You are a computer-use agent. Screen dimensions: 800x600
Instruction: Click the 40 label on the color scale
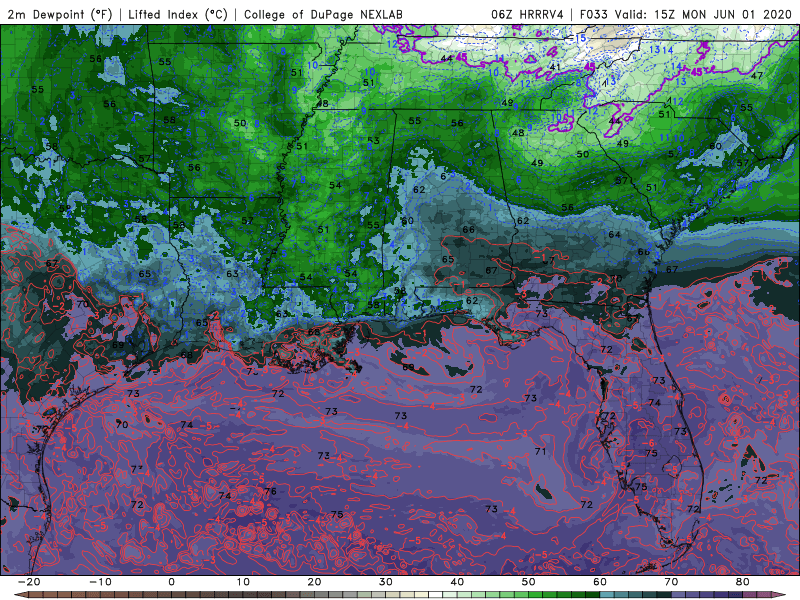pyautogui.click(x=457, y=582)
